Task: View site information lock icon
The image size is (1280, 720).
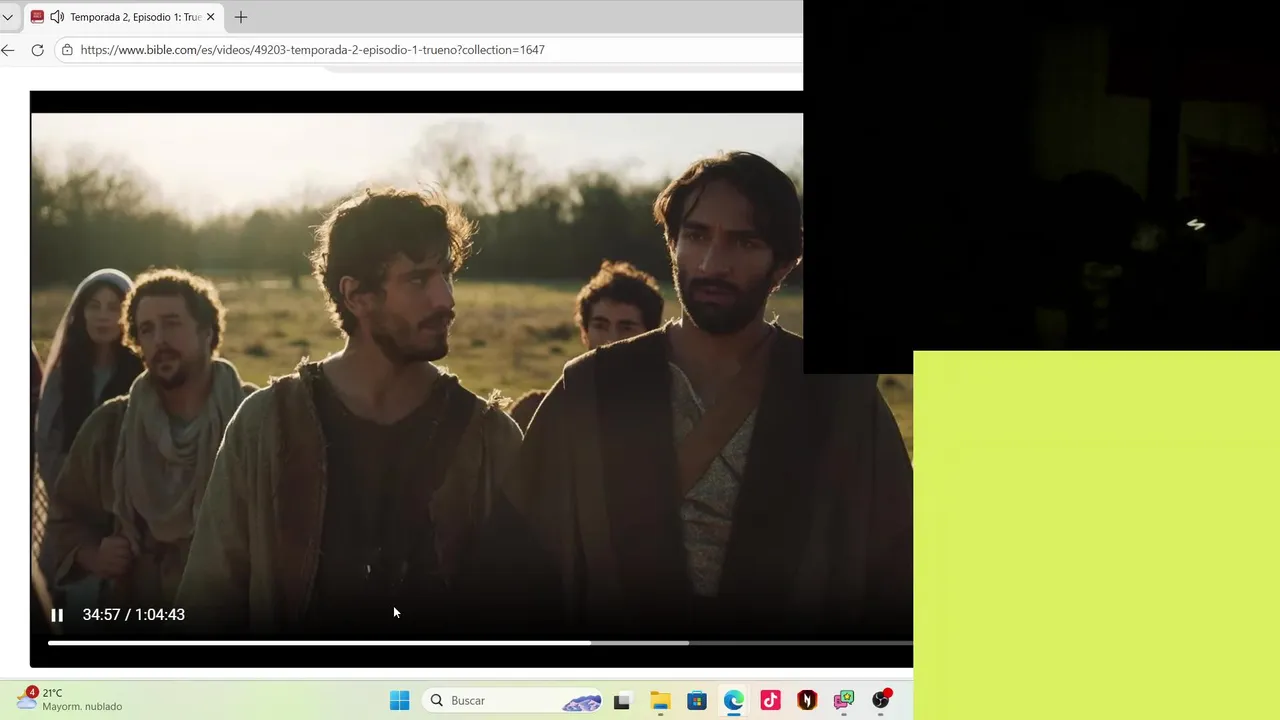Action: [x=67, y=50]
